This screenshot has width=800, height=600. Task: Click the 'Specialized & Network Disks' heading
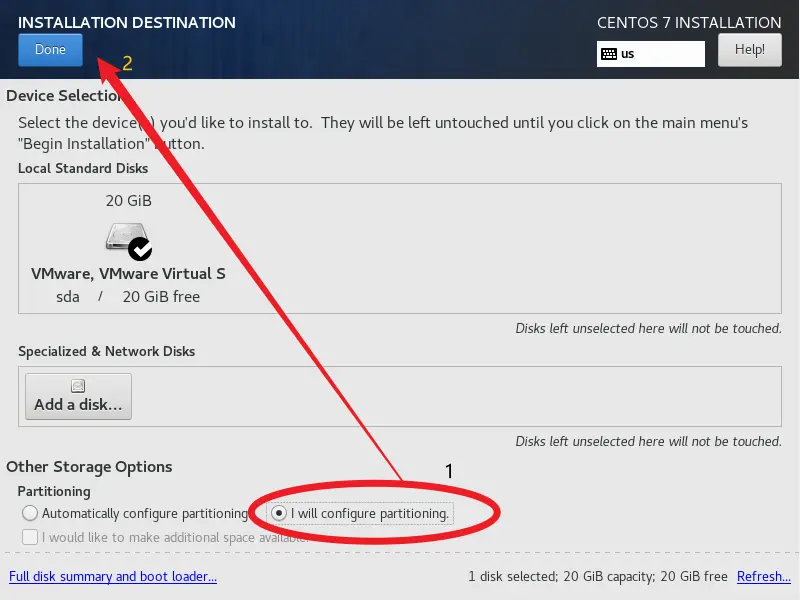106,351
